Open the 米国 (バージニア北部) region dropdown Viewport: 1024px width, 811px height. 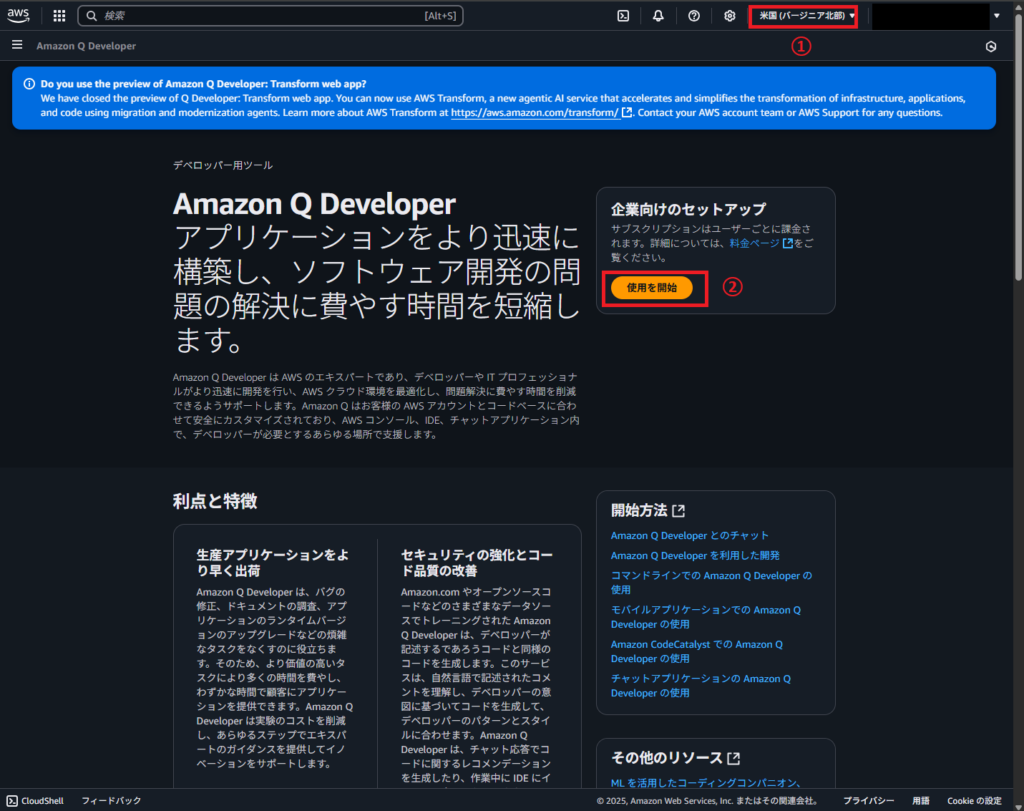click(x=807, y=16)
